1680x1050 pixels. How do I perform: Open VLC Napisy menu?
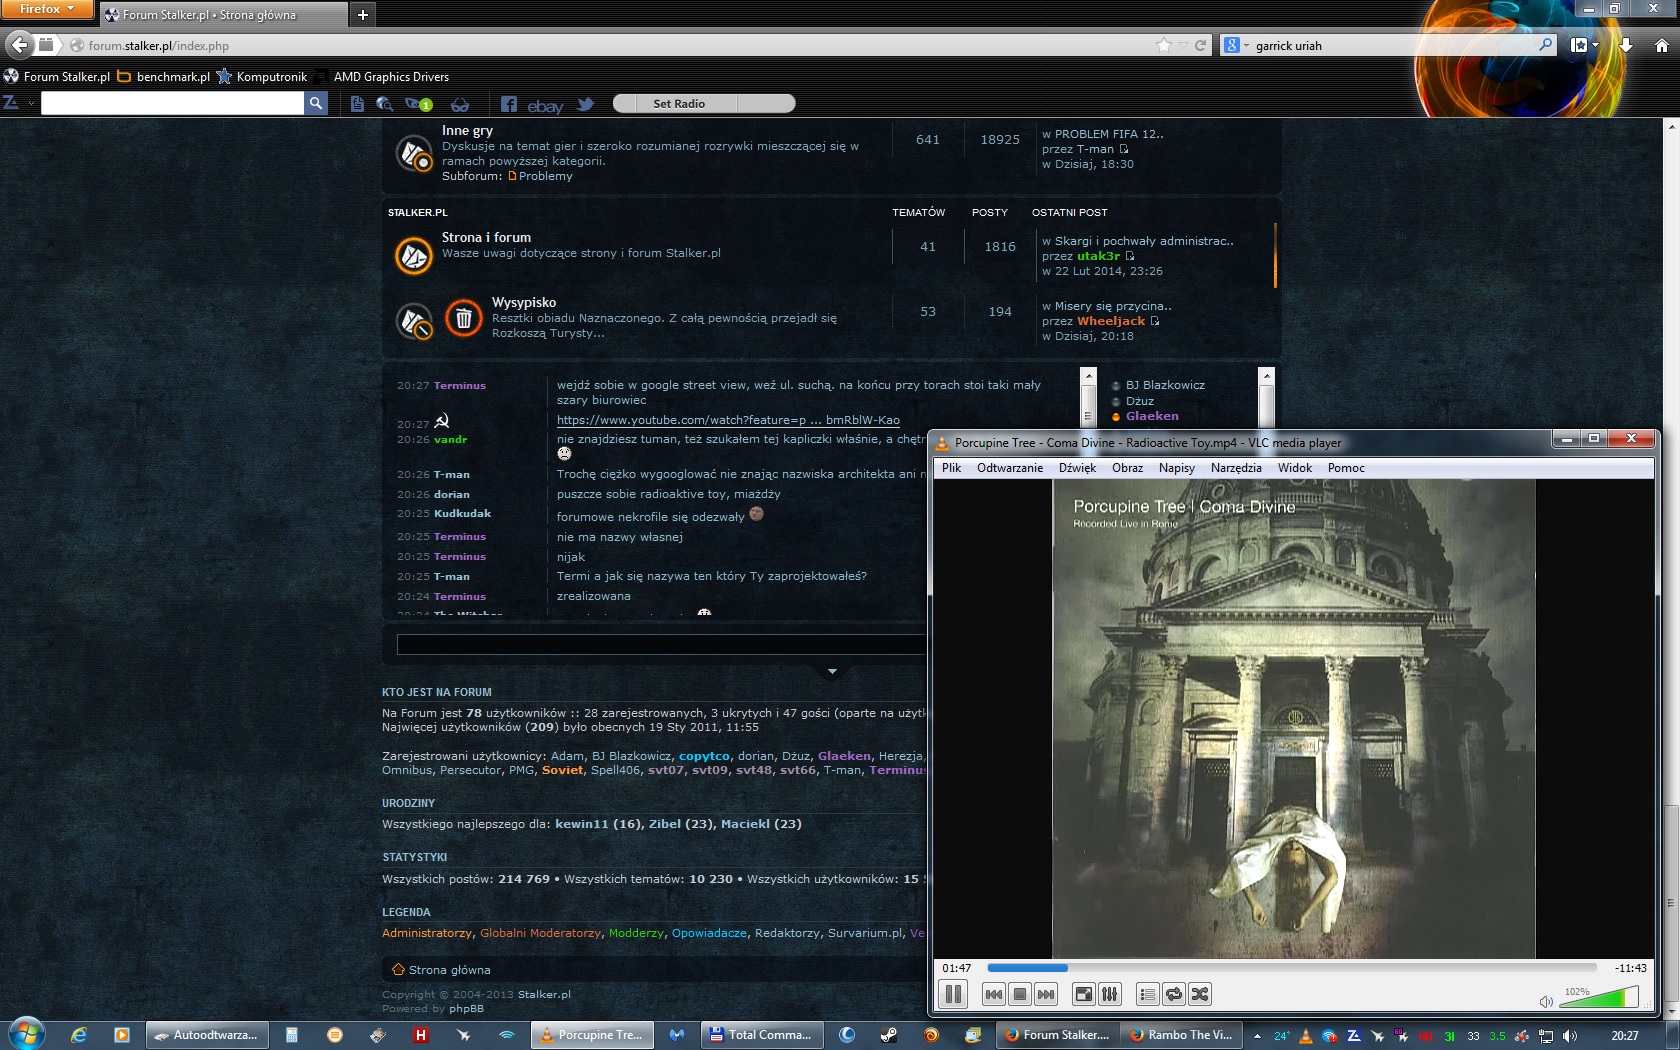[x=1176, y=468]
